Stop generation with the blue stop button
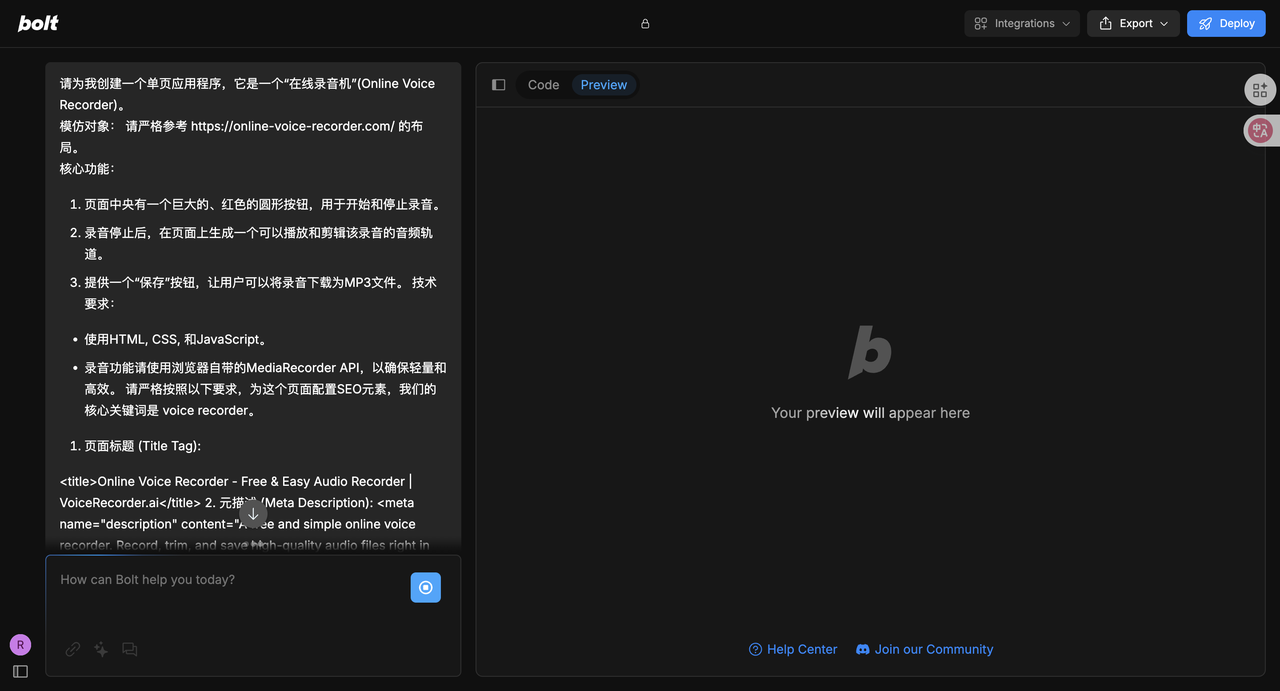1280x691 pixels. tap(425, 588)
